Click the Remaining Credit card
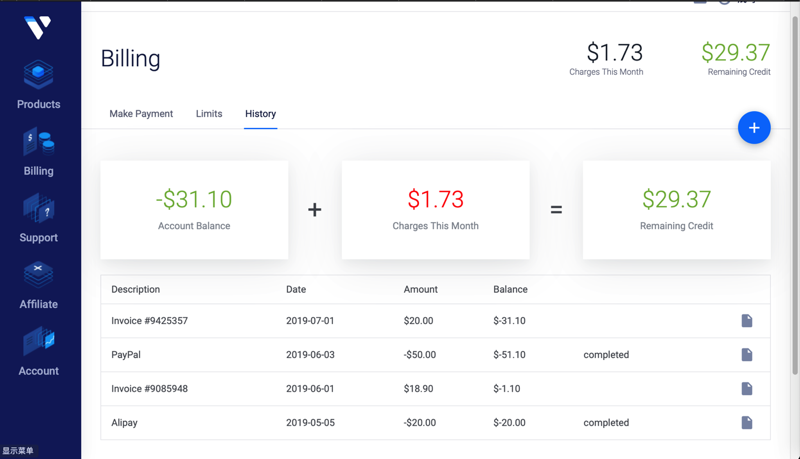 (676, 210)
